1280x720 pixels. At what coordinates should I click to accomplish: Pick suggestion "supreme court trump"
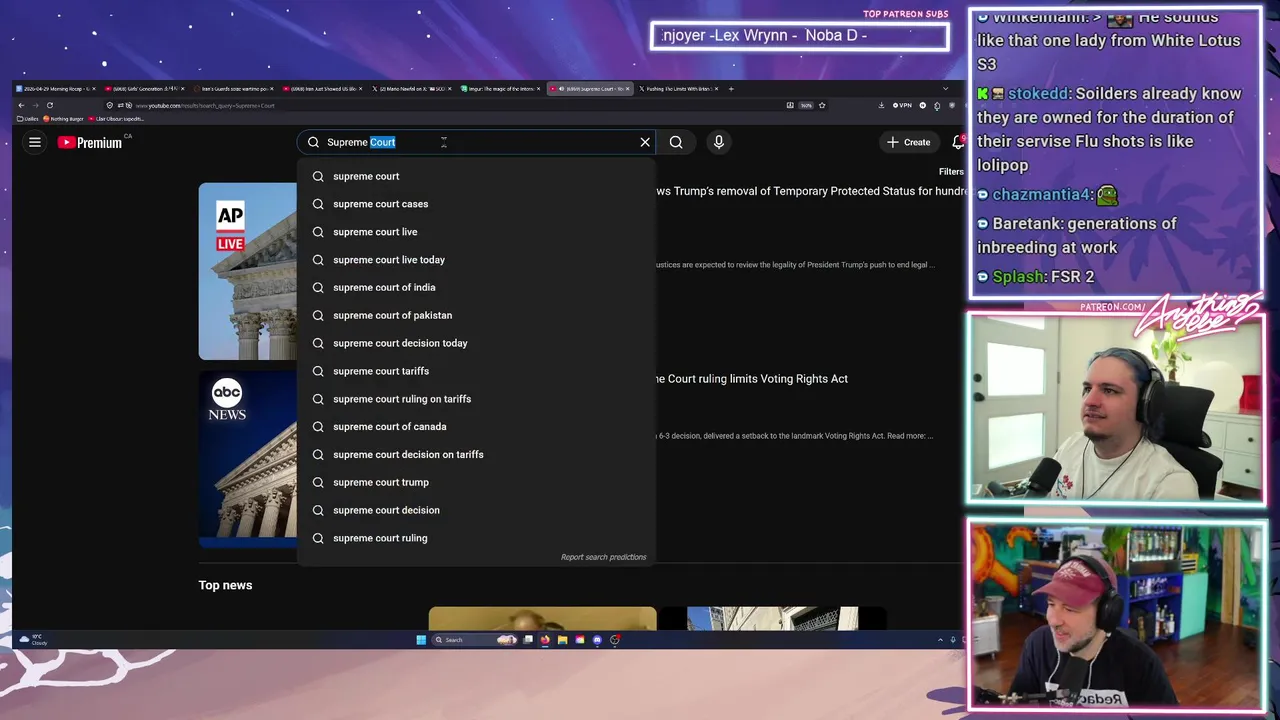coord(476,482)
